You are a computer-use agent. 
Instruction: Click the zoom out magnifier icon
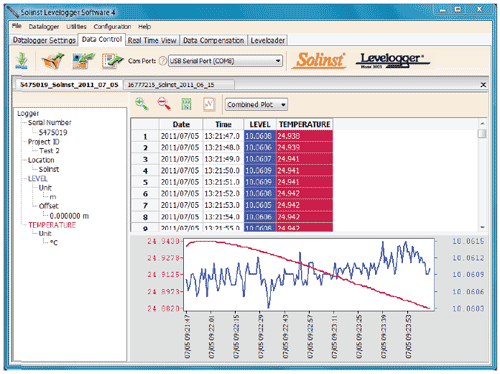point(164,104)
